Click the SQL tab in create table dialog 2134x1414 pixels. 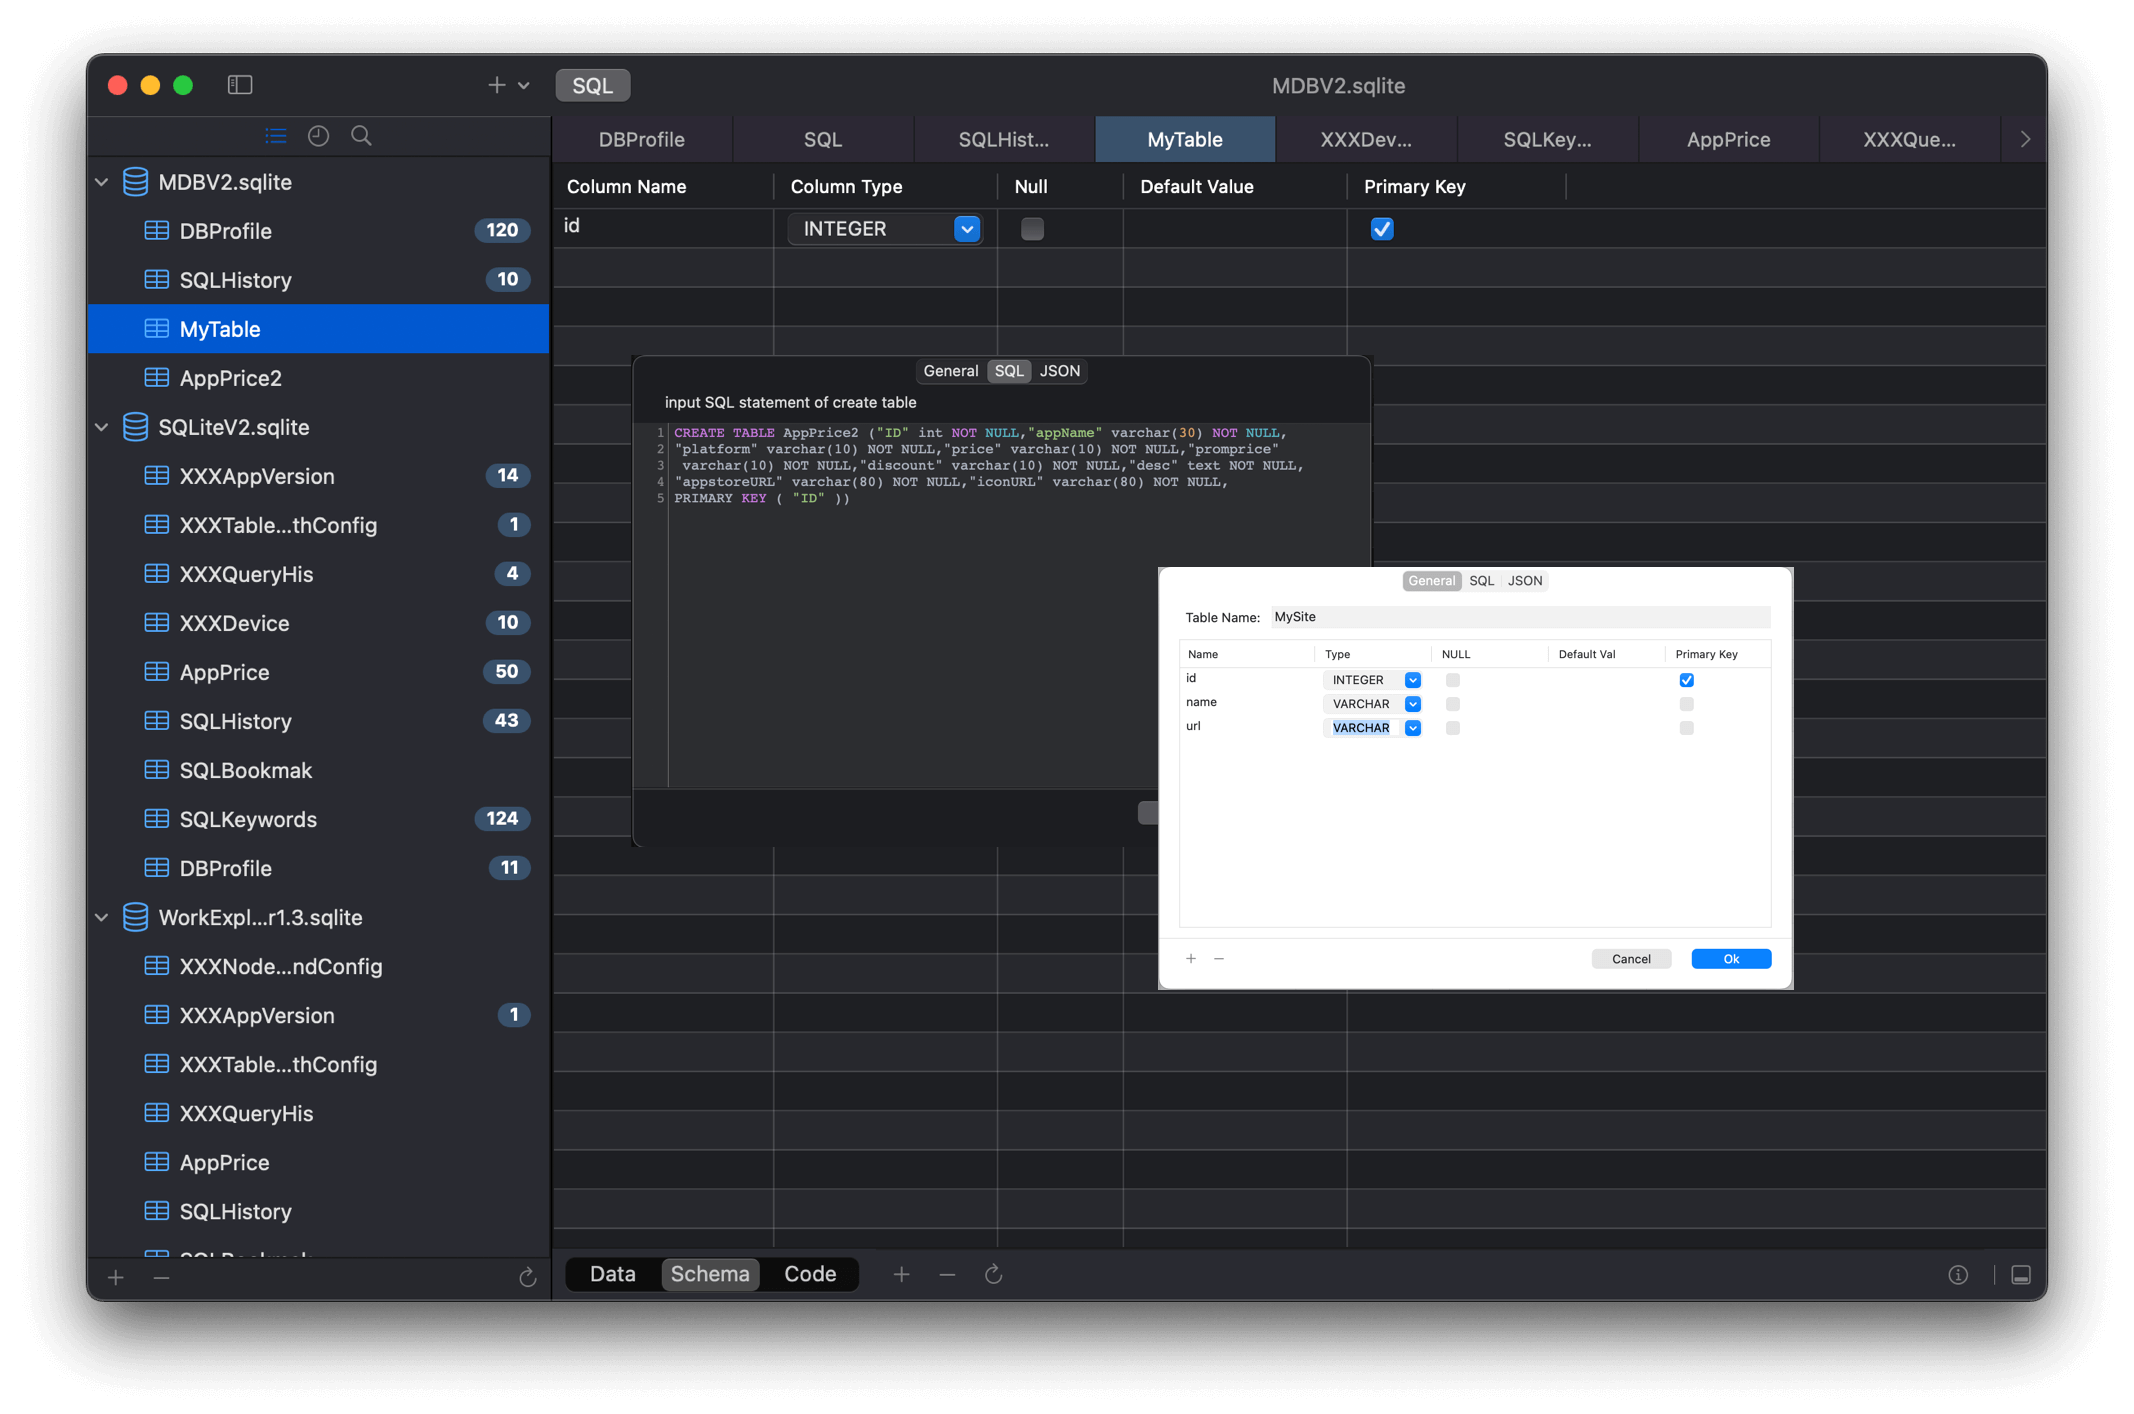[1479, 579]
